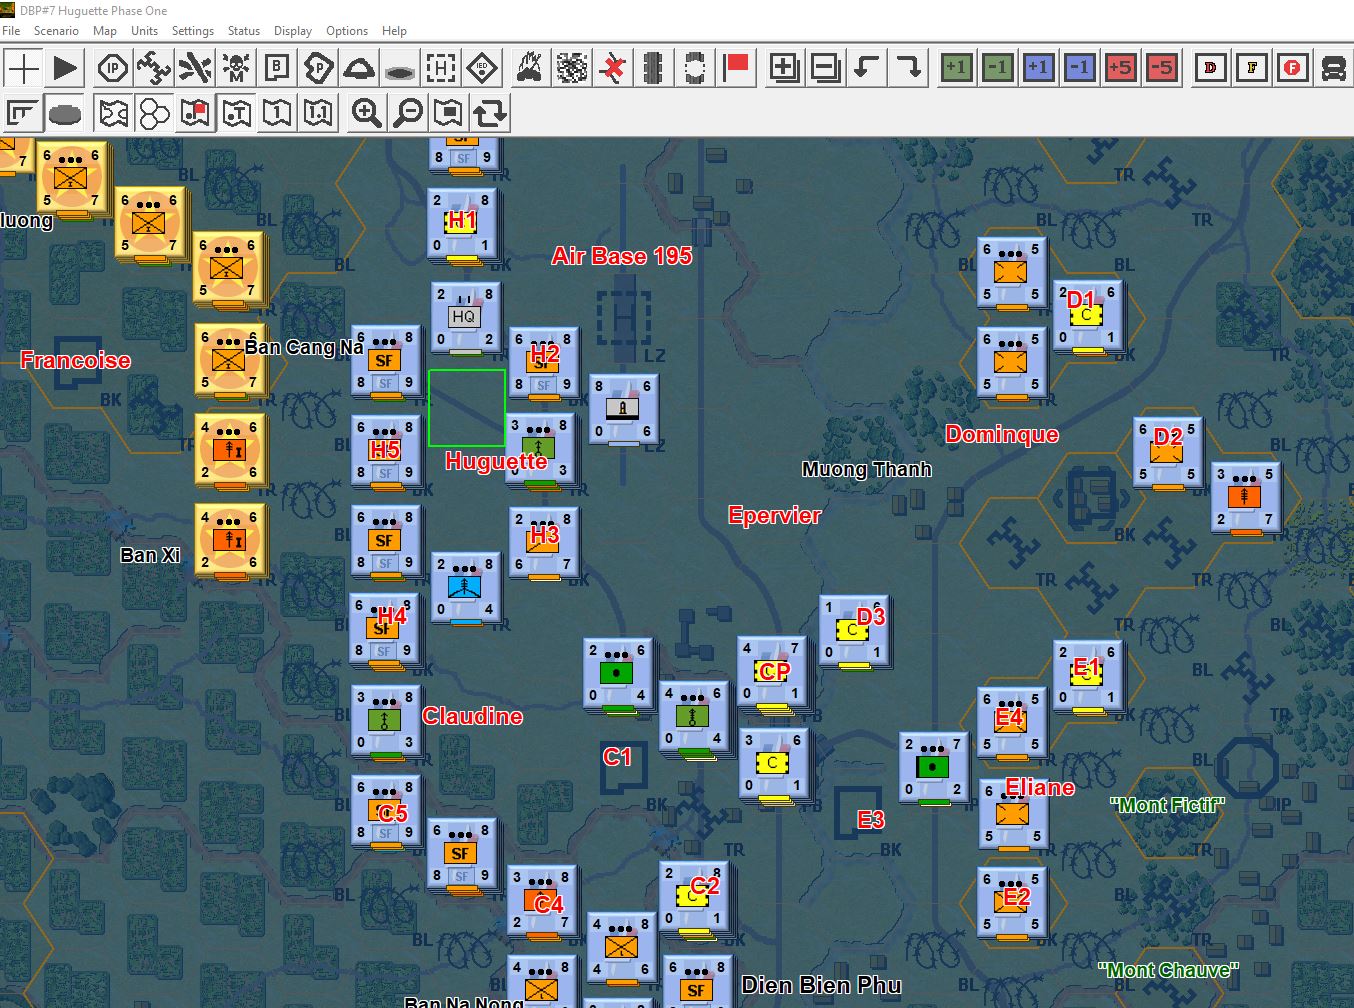Image resolution: width=1354 pixels, height=1008 pixels.
Task: Zoom in with the magnifier plus icon
Action: point(366,113)
